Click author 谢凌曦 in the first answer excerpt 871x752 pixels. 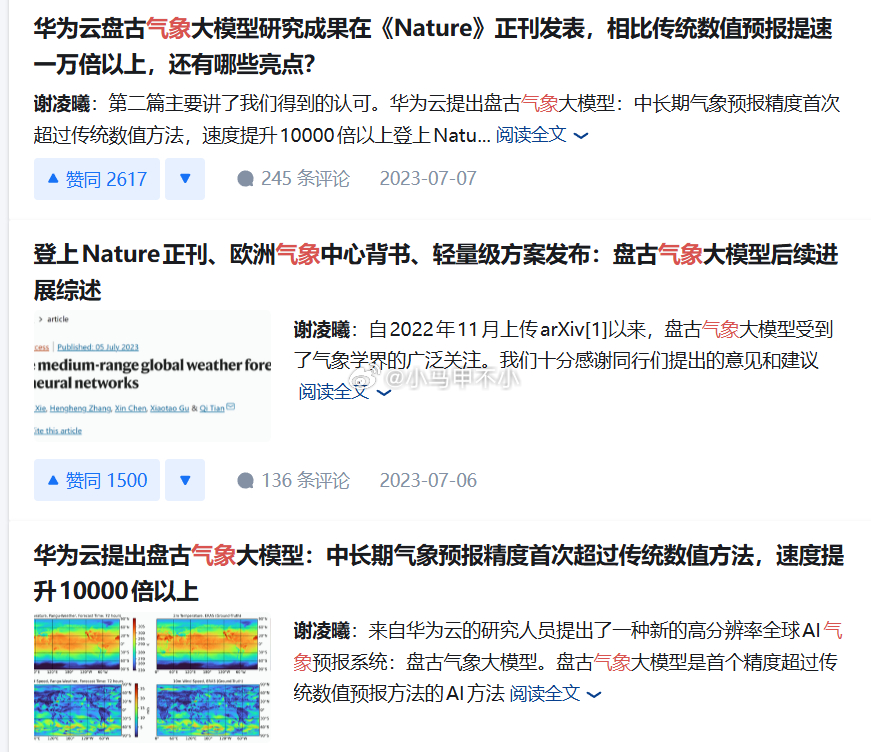coord(61,103)
